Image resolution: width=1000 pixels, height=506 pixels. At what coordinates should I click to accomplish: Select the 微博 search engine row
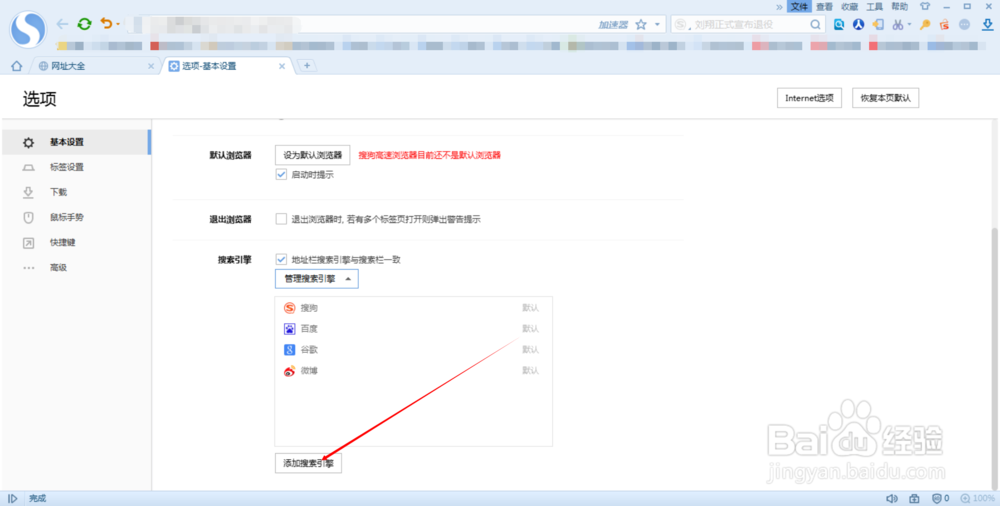413,371
